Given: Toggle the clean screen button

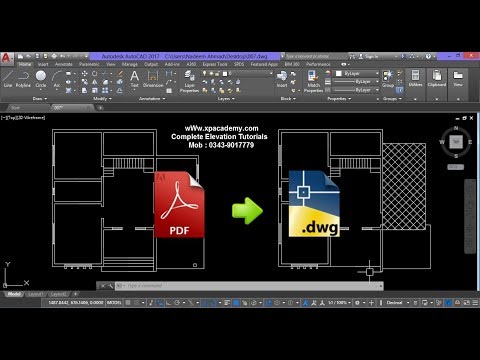Looking at the screenshot, I should (x=467, y=303).
